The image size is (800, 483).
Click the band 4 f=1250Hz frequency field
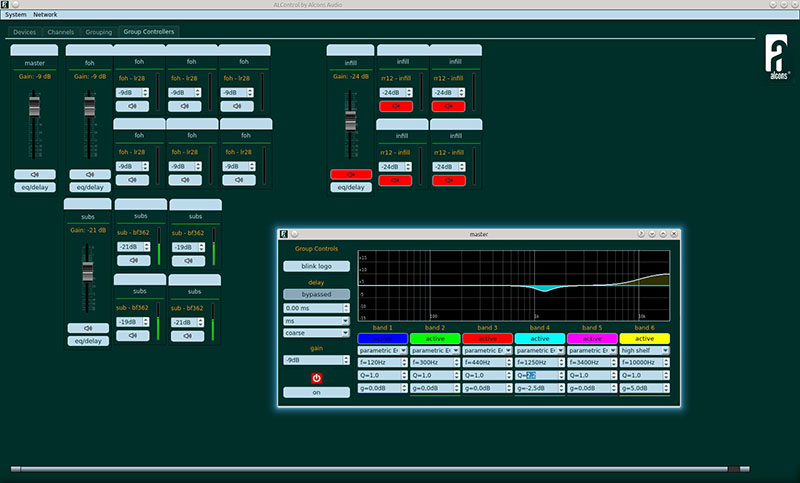click(x=536, y=363)
